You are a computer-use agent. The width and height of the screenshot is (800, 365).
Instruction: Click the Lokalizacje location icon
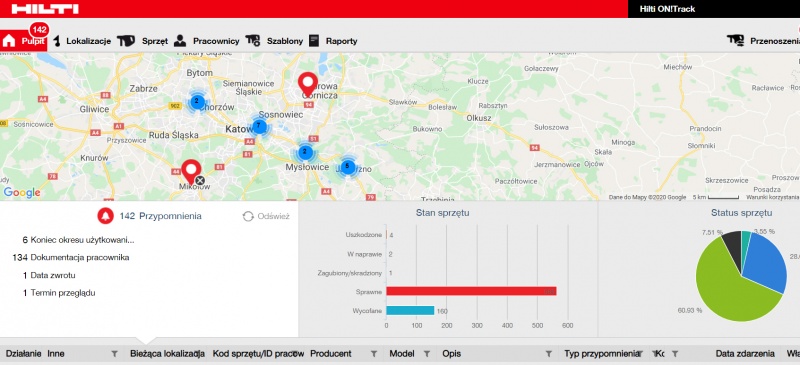coord(57,41)
